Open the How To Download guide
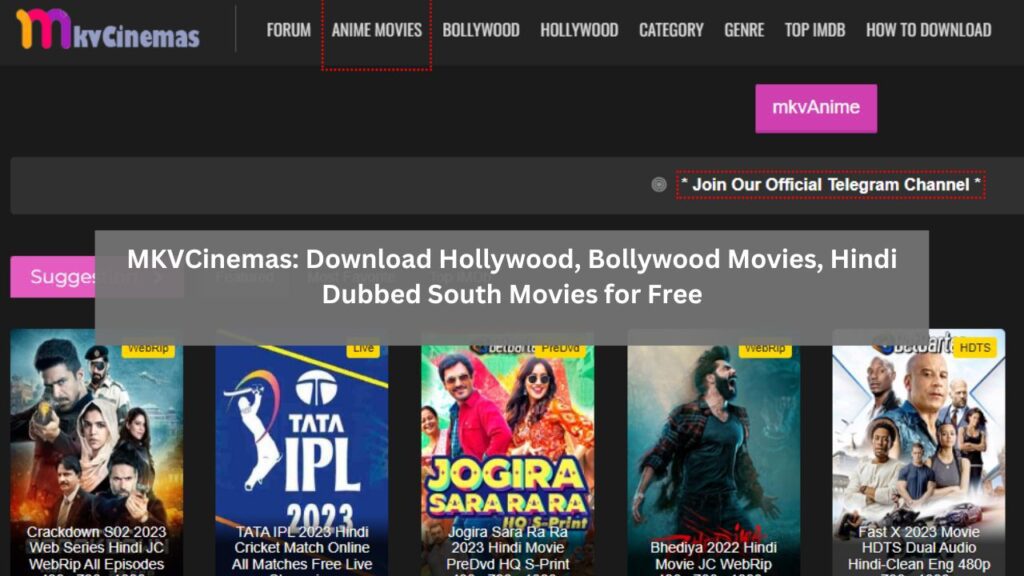The height and width of the screenshot is (576, 1024). click(928, 30)
